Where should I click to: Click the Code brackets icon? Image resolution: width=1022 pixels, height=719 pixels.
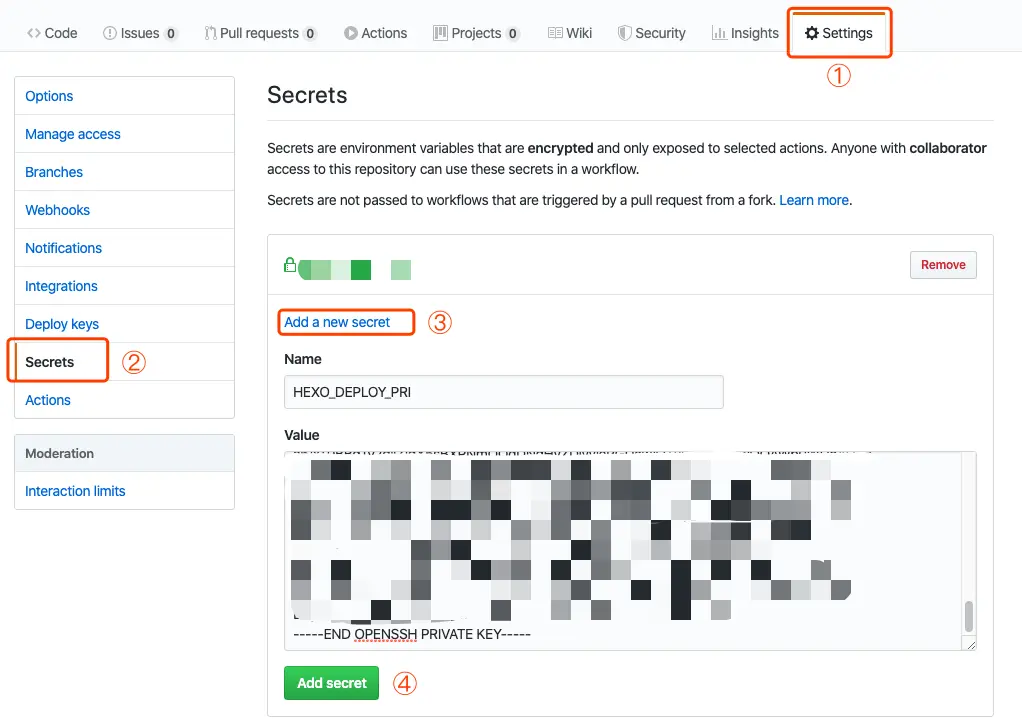(x=33, y=33)
